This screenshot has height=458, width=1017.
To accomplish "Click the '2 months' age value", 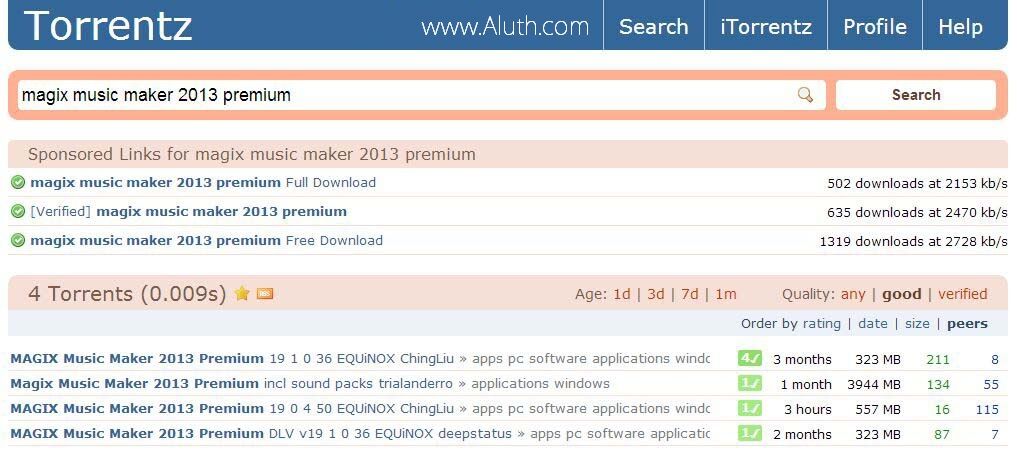I will 802,434.
